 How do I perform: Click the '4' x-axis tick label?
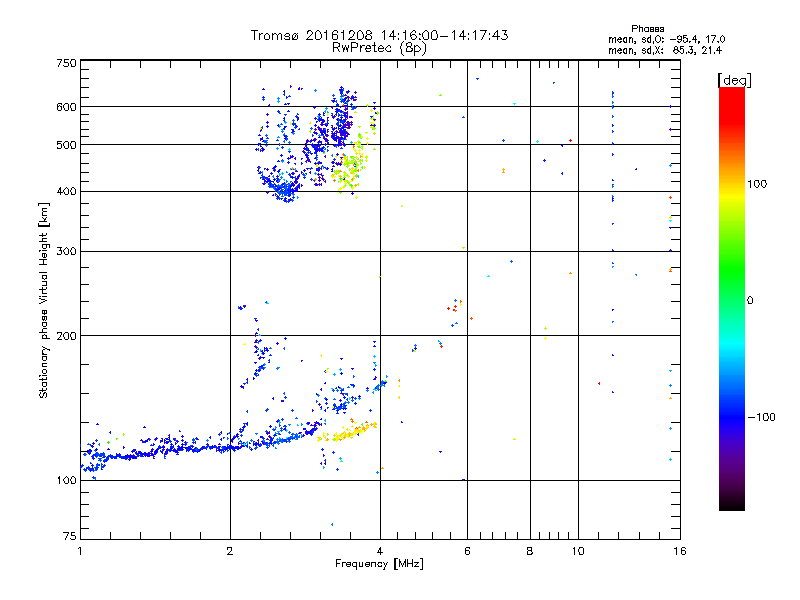(x=380, y=551)
